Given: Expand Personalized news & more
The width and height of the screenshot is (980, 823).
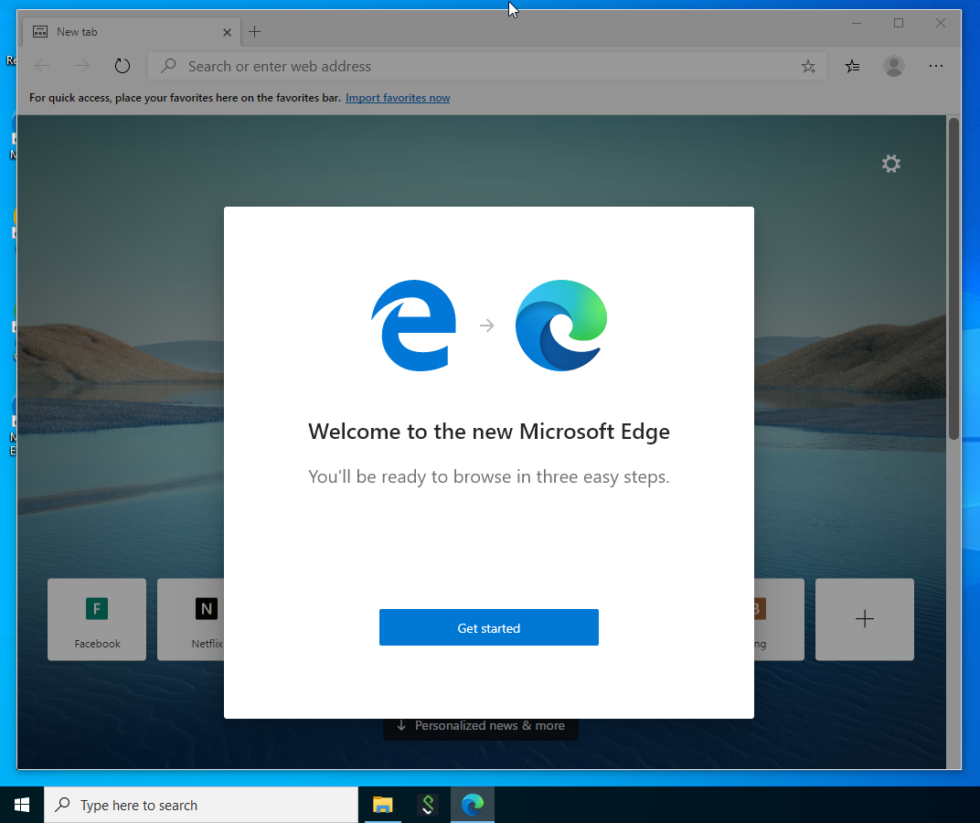Looking at the screenshot, I should point(481,726).
